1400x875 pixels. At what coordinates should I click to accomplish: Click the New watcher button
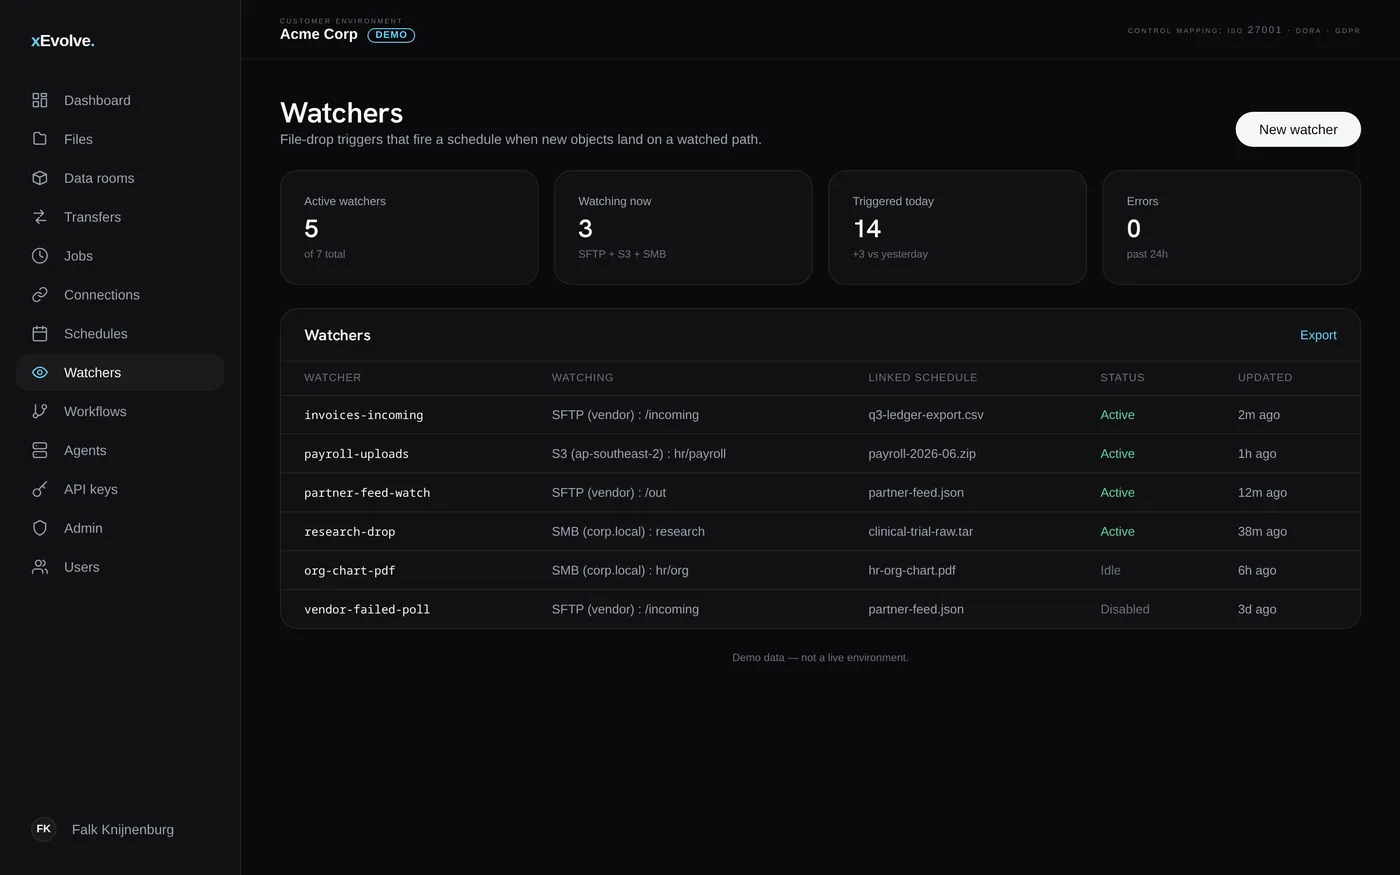pos(1298,129)
